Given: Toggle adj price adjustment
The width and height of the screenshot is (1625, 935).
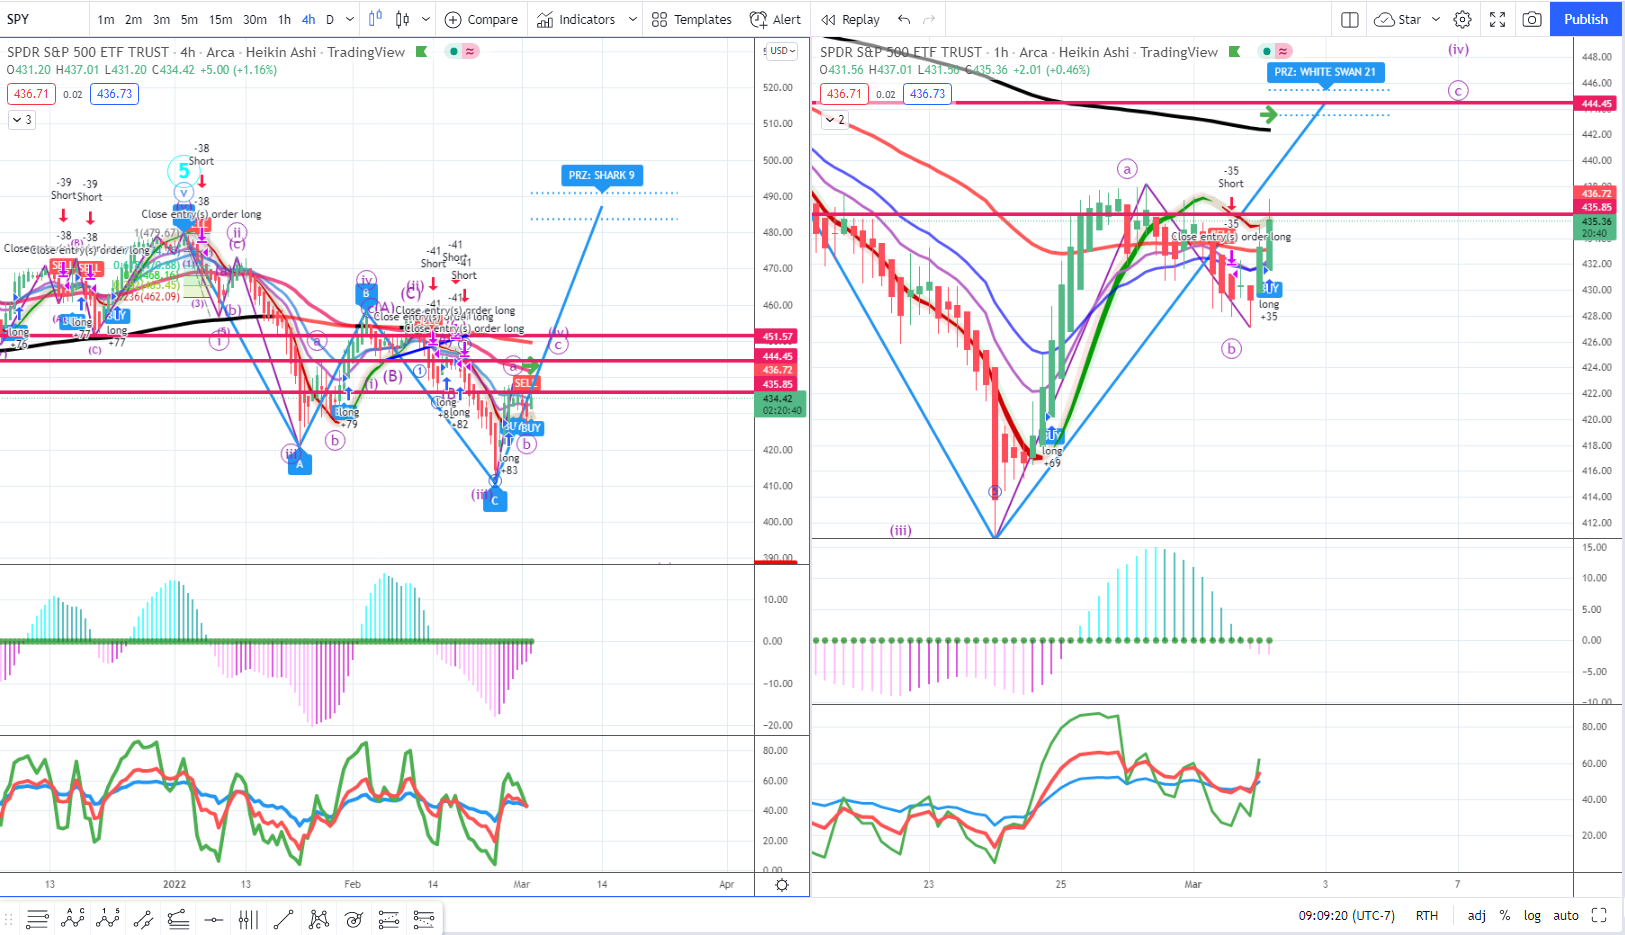Looking at the screenshot, I should tap(1476, 915).
